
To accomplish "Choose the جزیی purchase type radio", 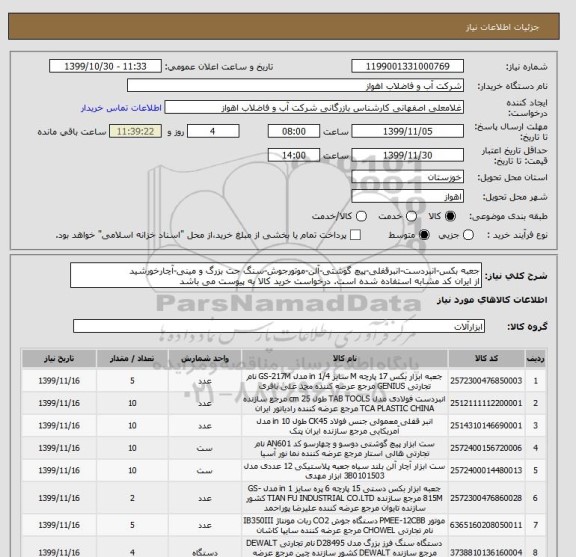I will pos(468,235).
